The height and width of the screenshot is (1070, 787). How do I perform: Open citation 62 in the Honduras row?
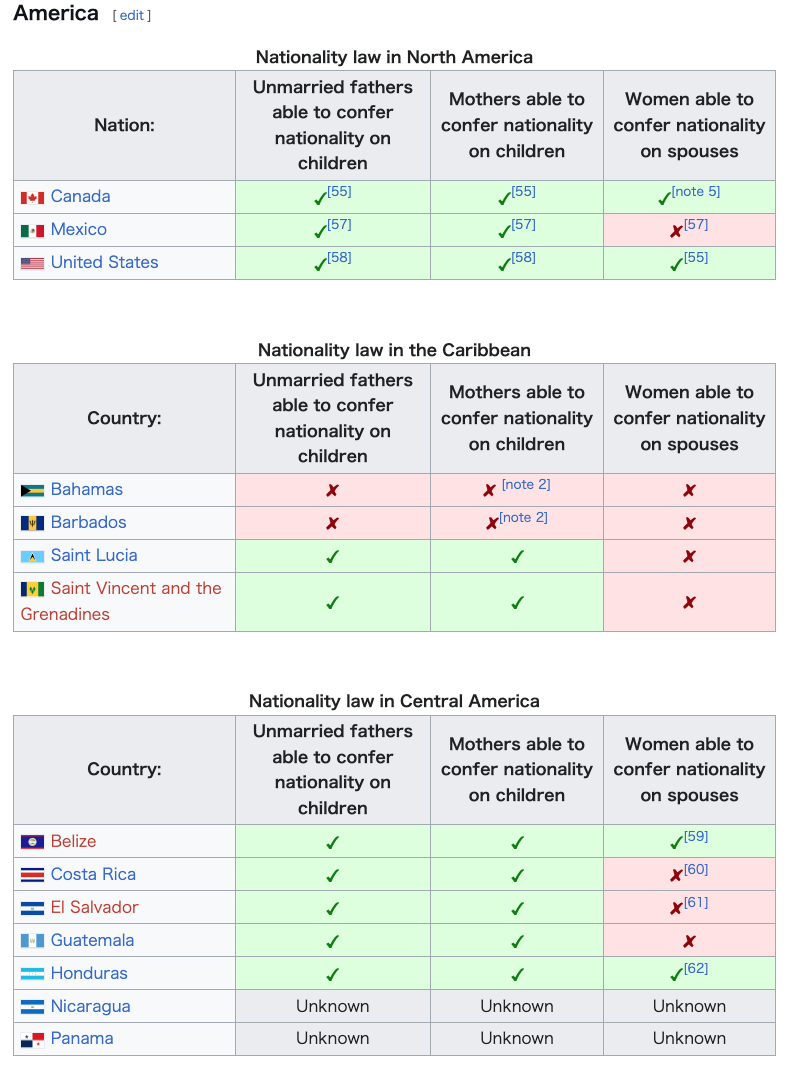pos(696,969)
